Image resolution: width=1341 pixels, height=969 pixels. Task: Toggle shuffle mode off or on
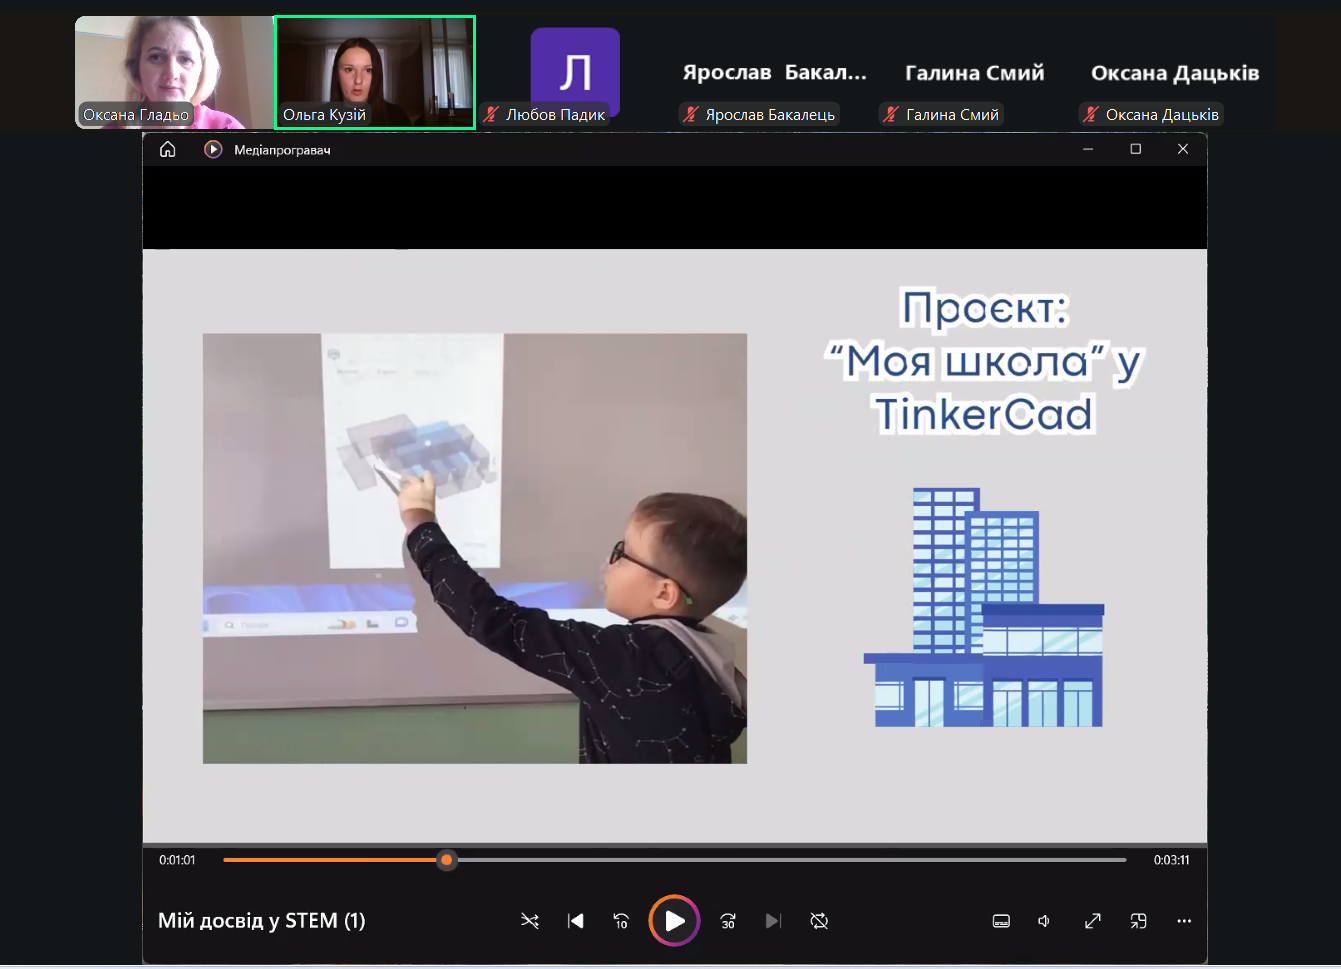pos(530,921)
